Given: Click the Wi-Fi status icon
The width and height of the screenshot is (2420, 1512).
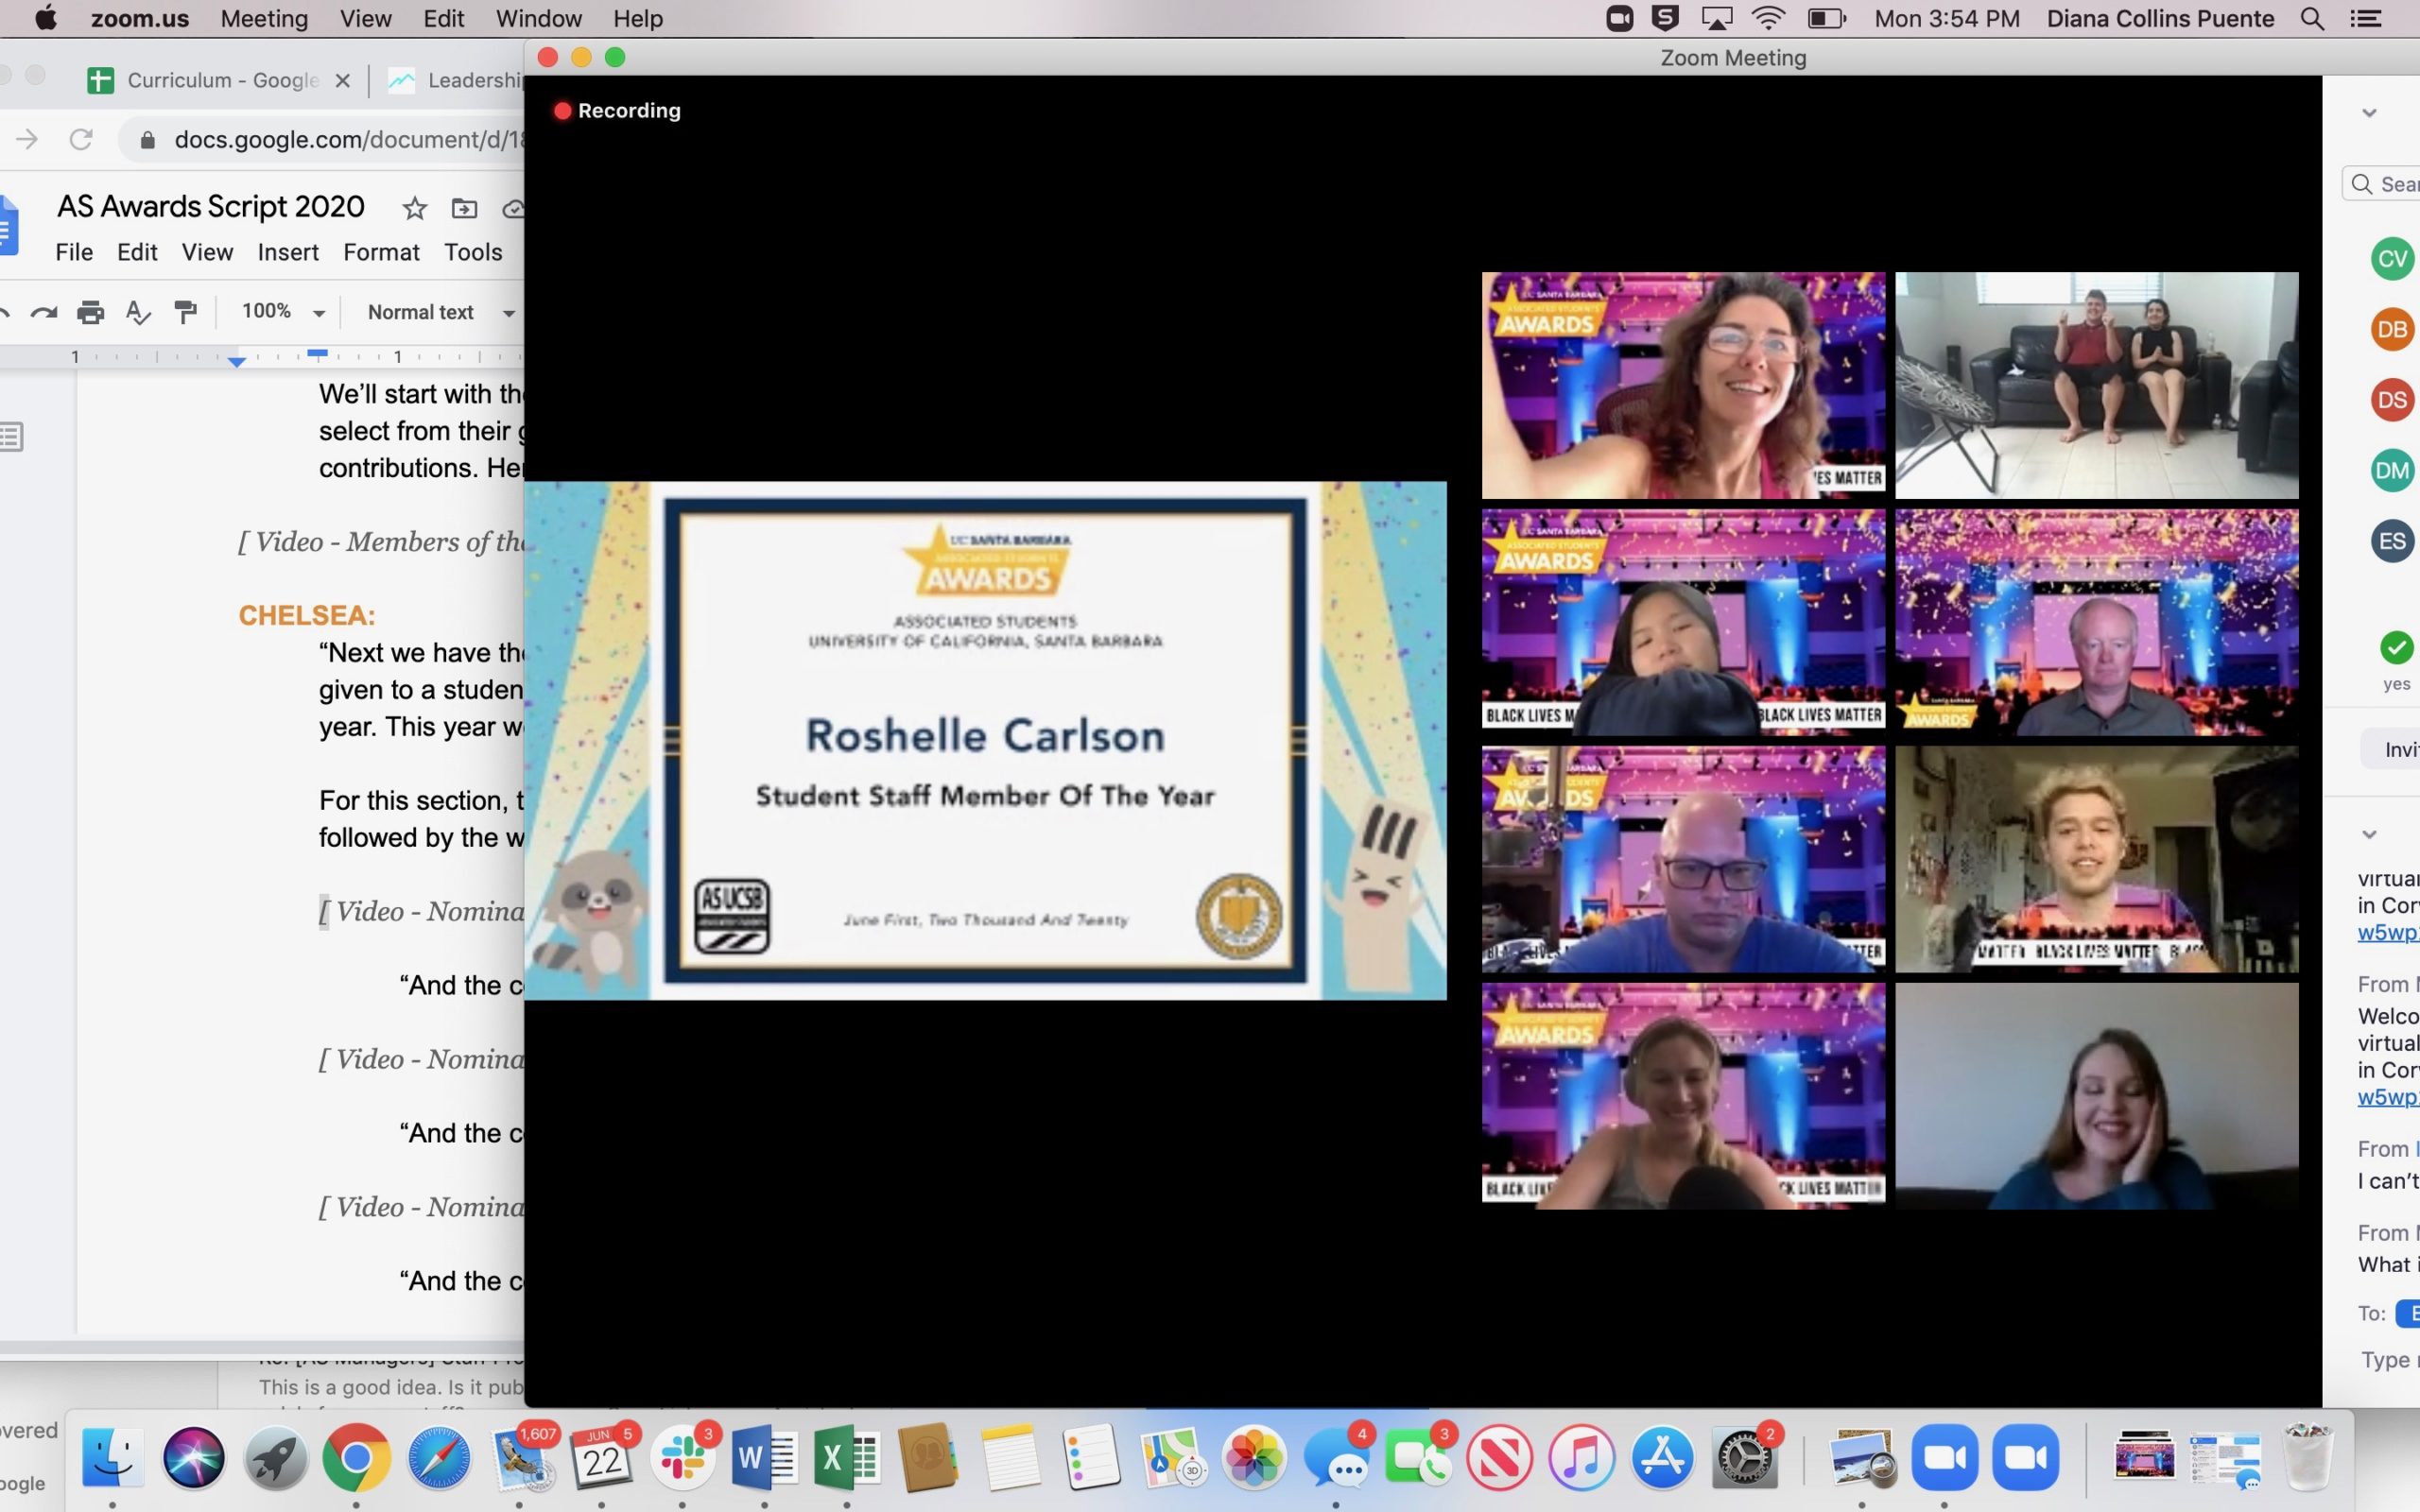Looking at the screenshot, I should click(x=1769, y=19).
